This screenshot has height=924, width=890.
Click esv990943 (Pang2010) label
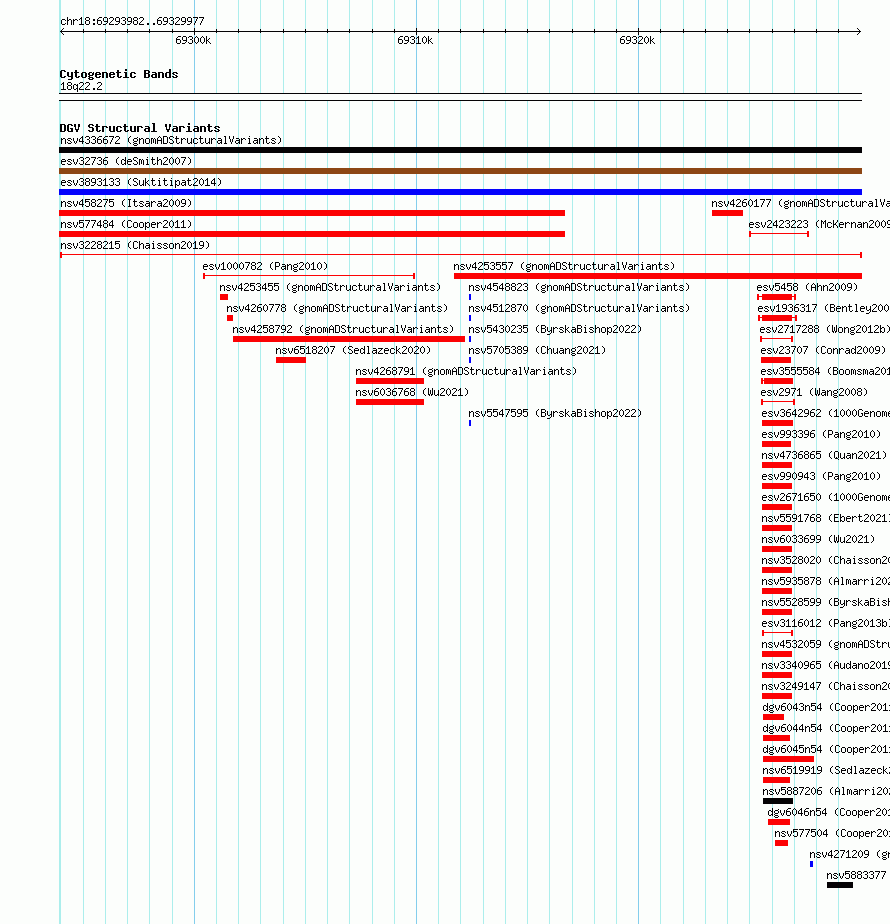pos(821,476)
